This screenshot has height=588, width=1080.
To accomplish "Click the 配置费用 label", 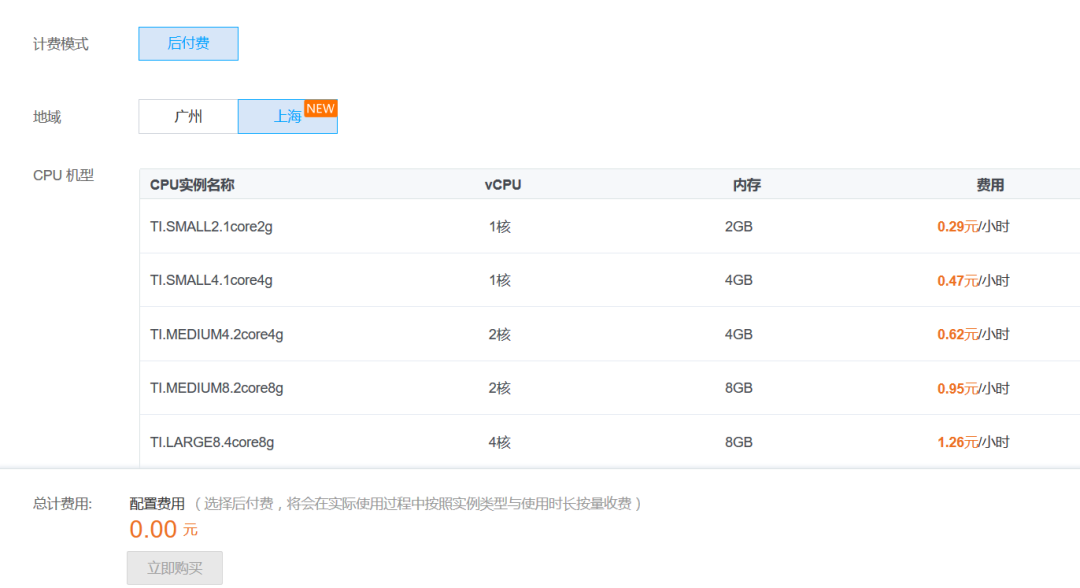I will point(157,504).
